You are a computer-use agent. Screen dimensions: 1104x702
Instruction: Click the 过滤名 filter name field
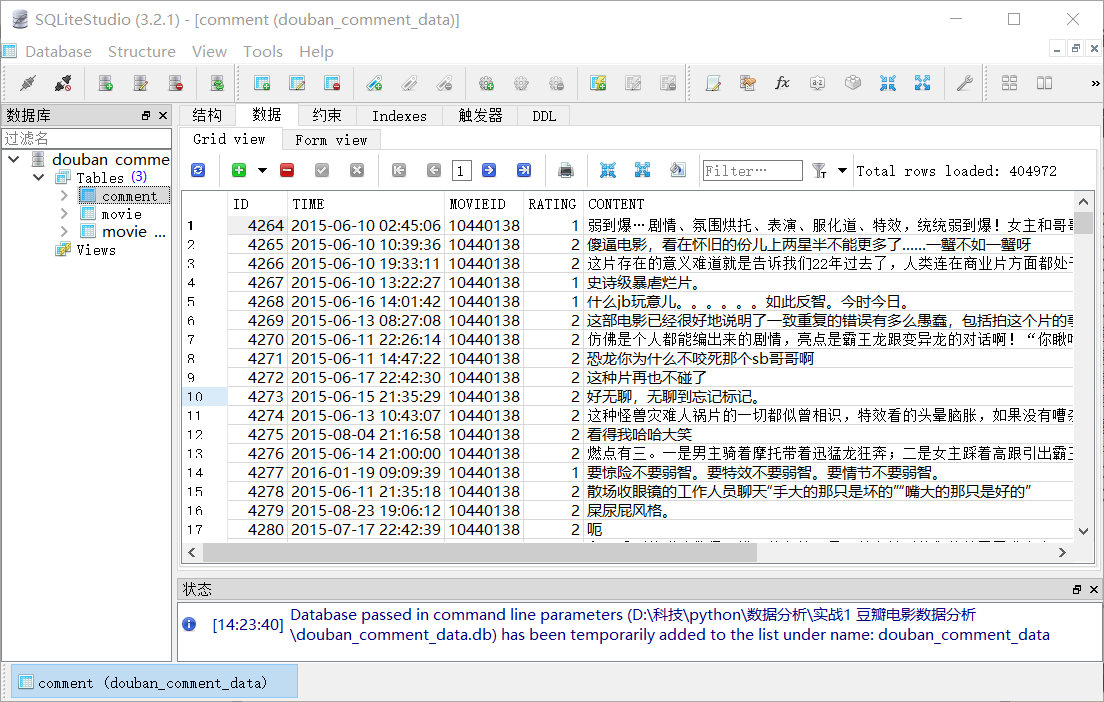pos(87,138)
